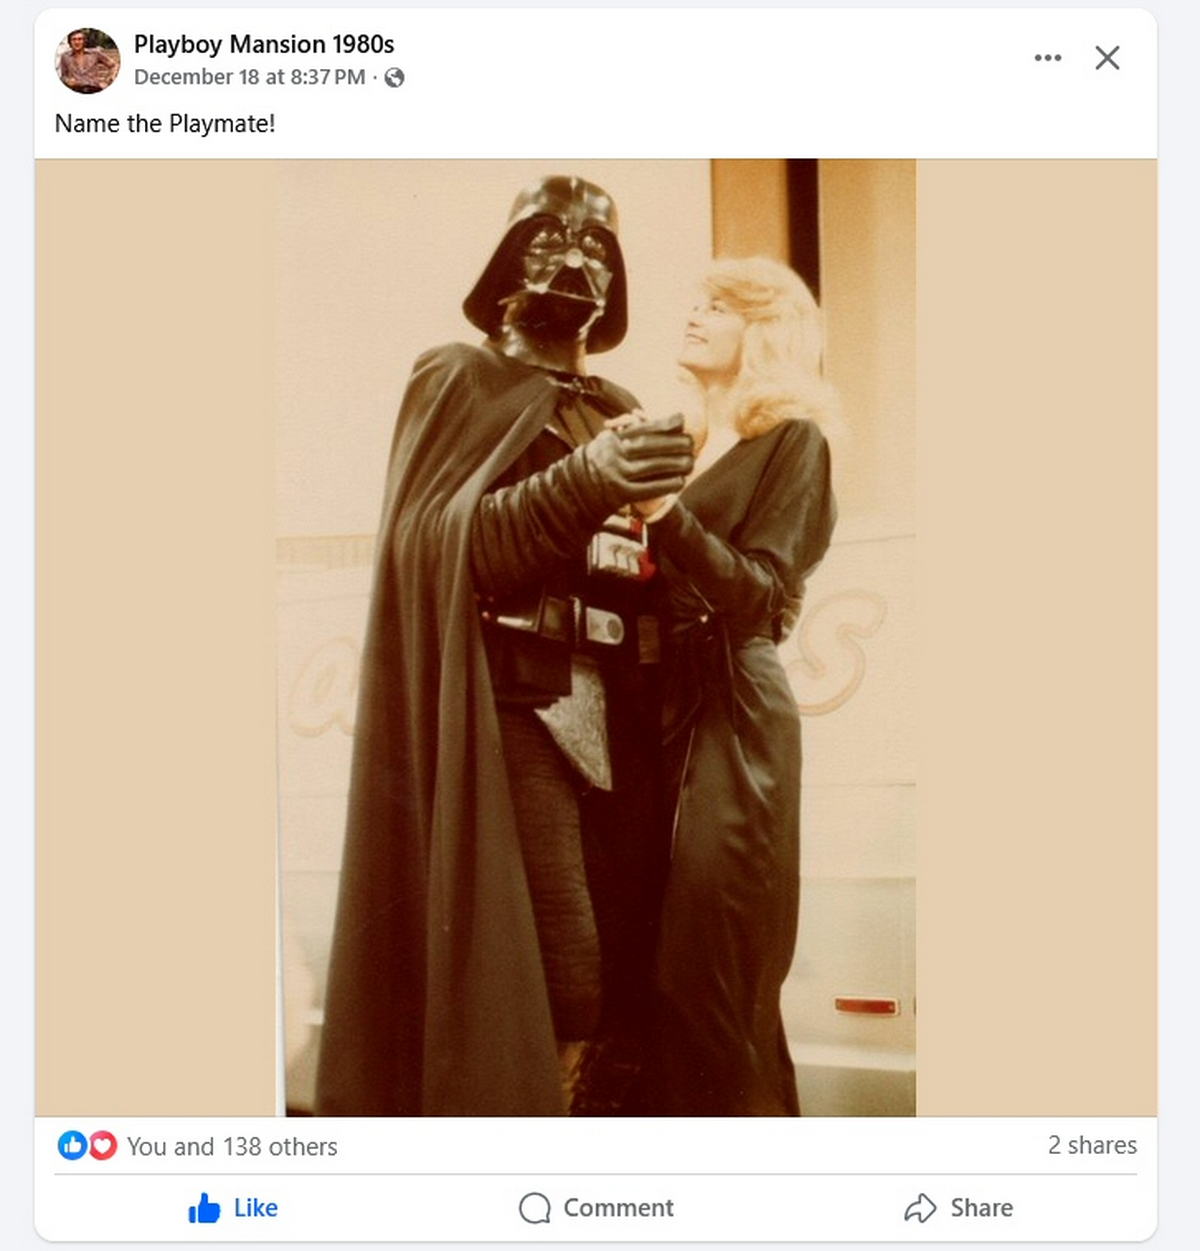Click the public globe audience icon
The height and width of the screenshot is (1251, 1200).
[395, 78]
